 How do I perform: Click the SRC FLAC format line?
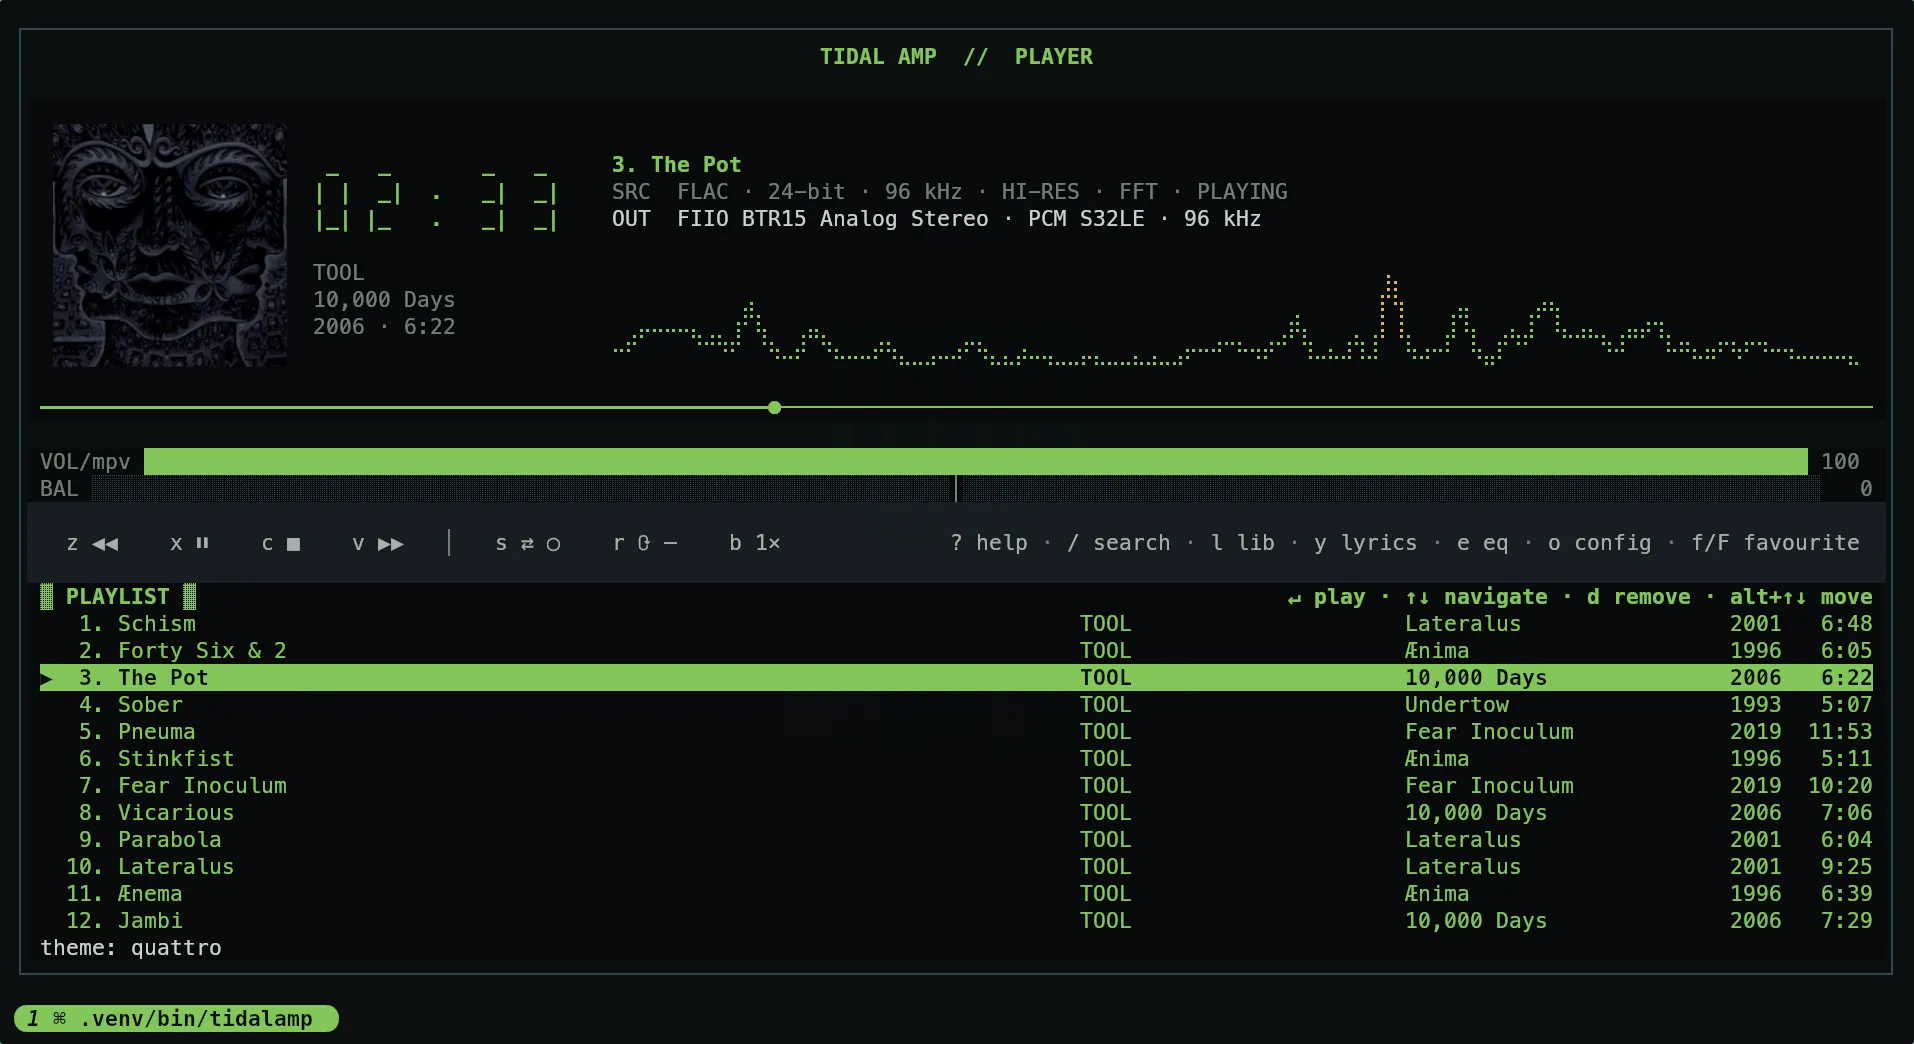pyautogui.click(x=950, y=192)
